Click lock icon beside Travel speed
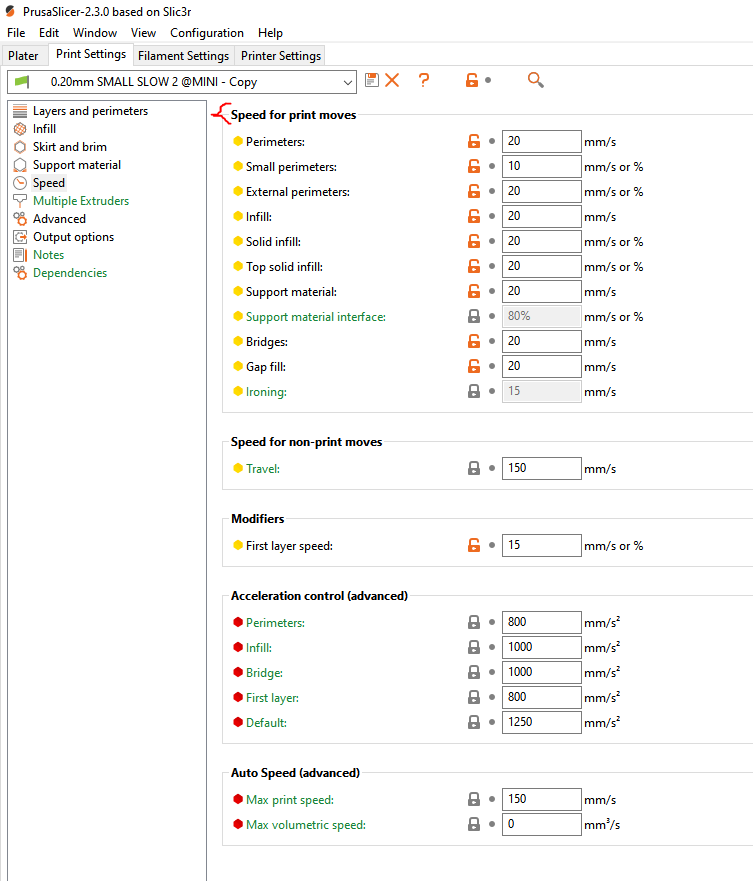Screen dimensions: 753x881 pos(474,469)
